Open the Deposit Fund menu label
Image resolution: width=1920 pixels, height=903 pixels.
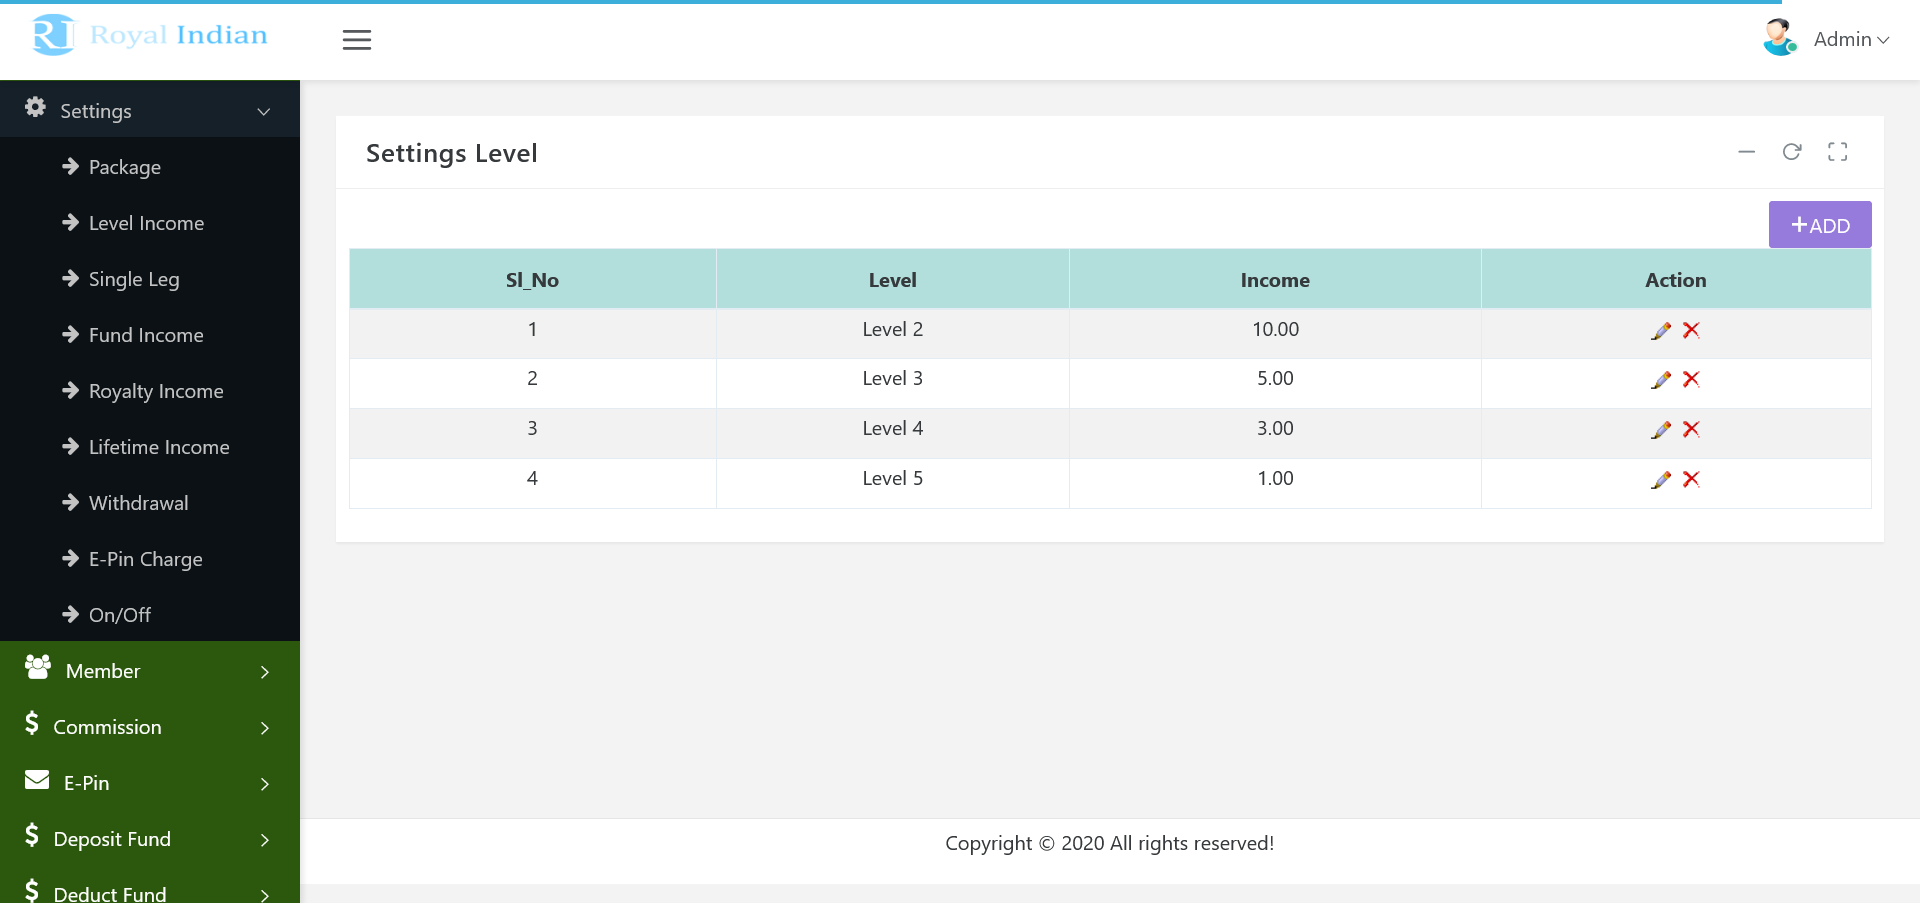click(112, 839)
